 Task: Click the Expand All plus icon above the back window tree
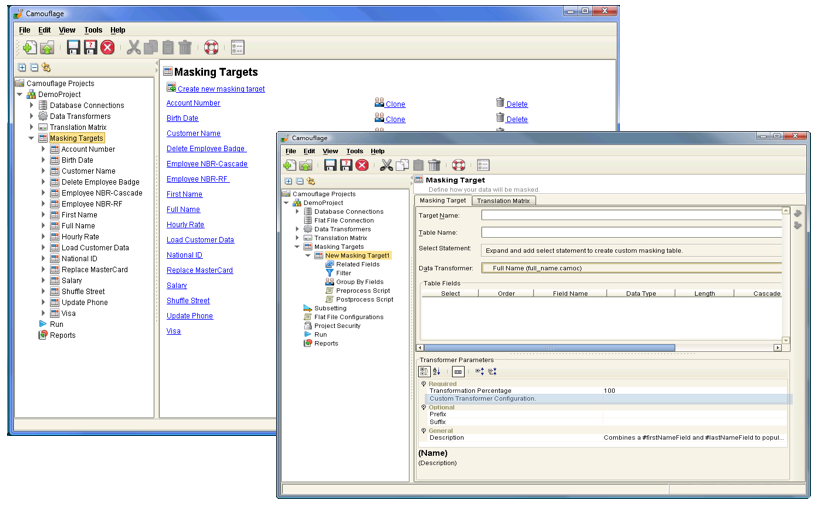click(x=22, y=67)
